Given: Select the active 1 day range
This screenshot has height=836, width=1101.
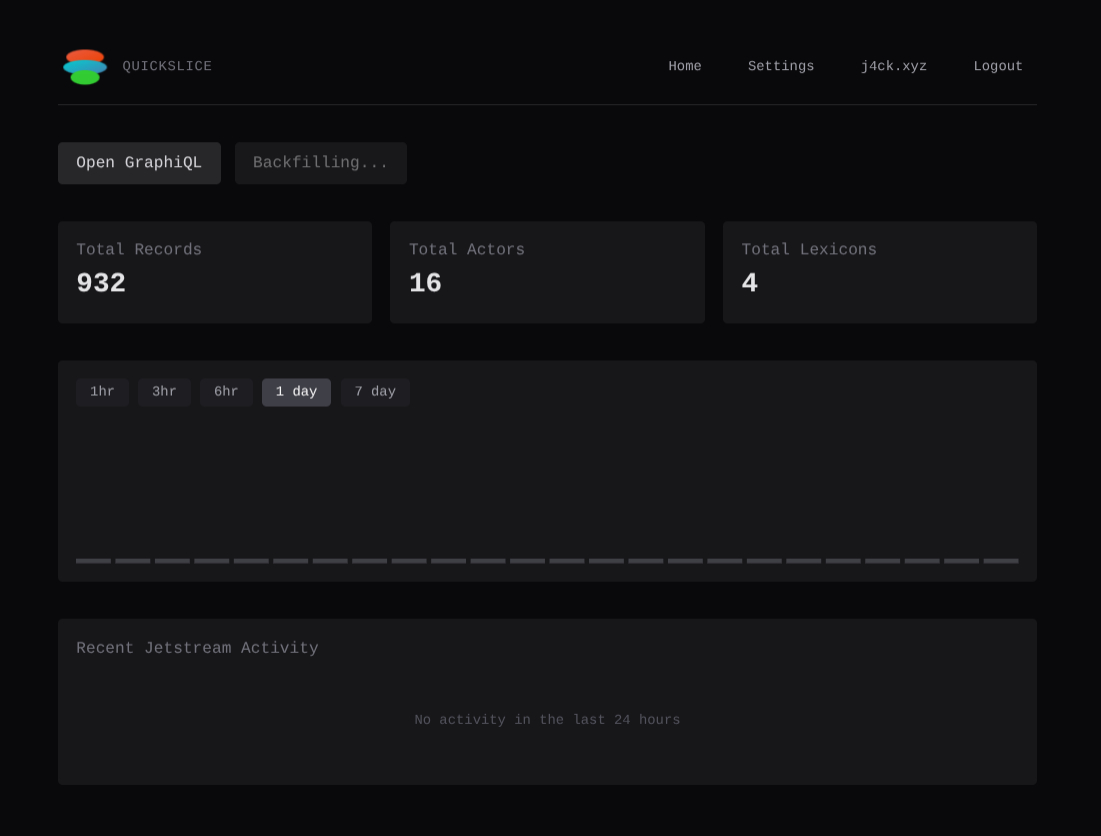Looking at the screenshot, I should point(296,392).
